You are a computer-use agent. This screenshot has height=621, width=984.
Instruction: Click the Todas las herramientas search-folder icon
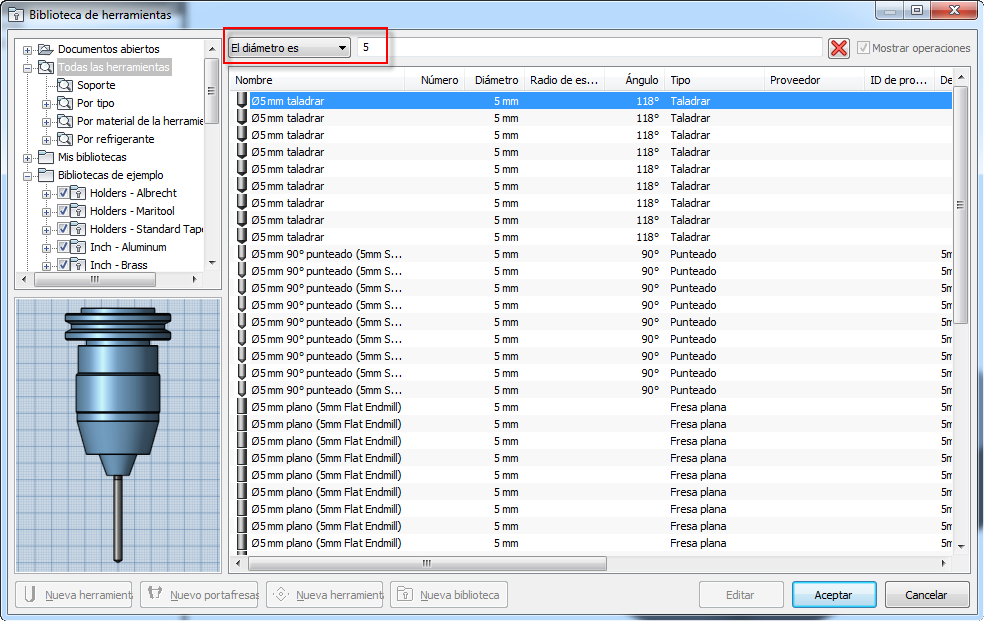coord(46,67)
